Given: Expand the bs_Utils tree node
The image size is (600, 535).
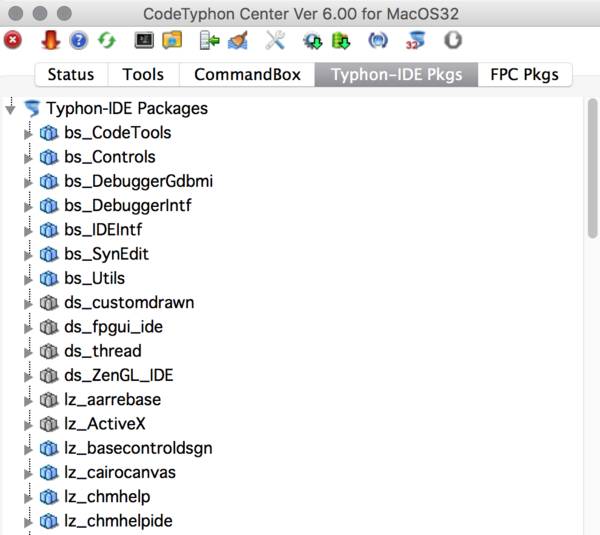Looking at the screenshot, I should click(28, 279).
